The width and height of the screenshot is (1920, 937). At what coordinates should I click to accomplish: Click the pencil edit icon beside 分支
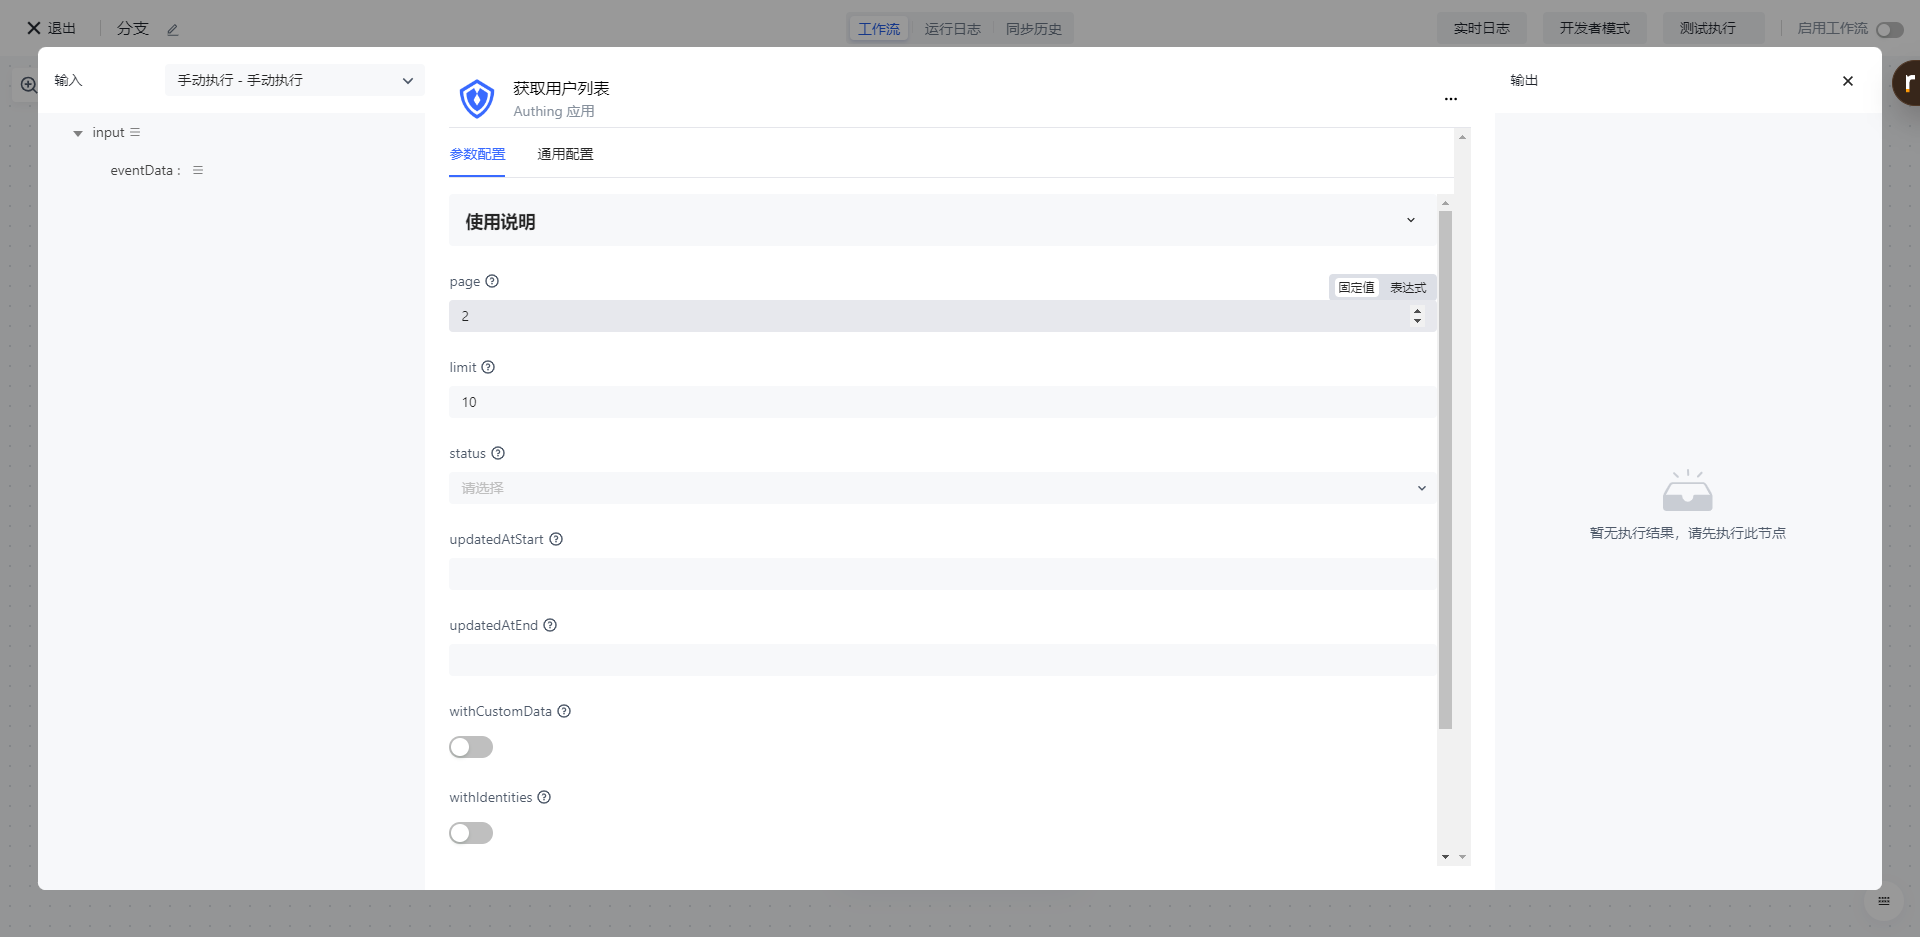coord(173,30)
